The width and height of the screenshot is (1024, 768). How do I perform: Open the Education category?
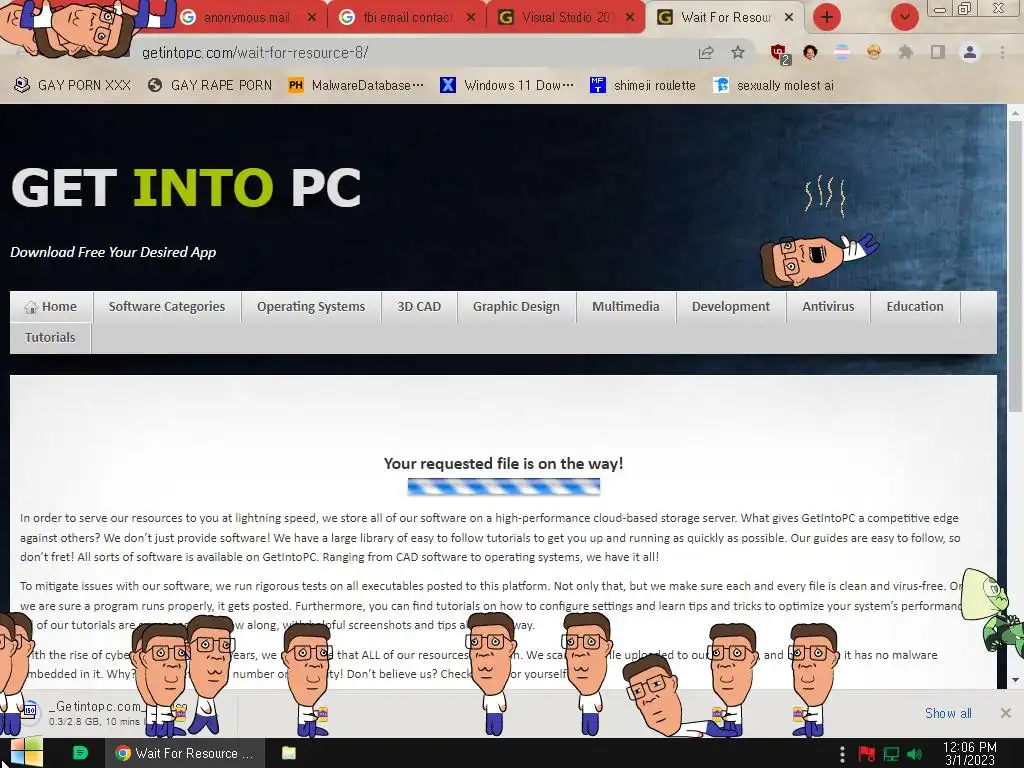click(915, 307)
